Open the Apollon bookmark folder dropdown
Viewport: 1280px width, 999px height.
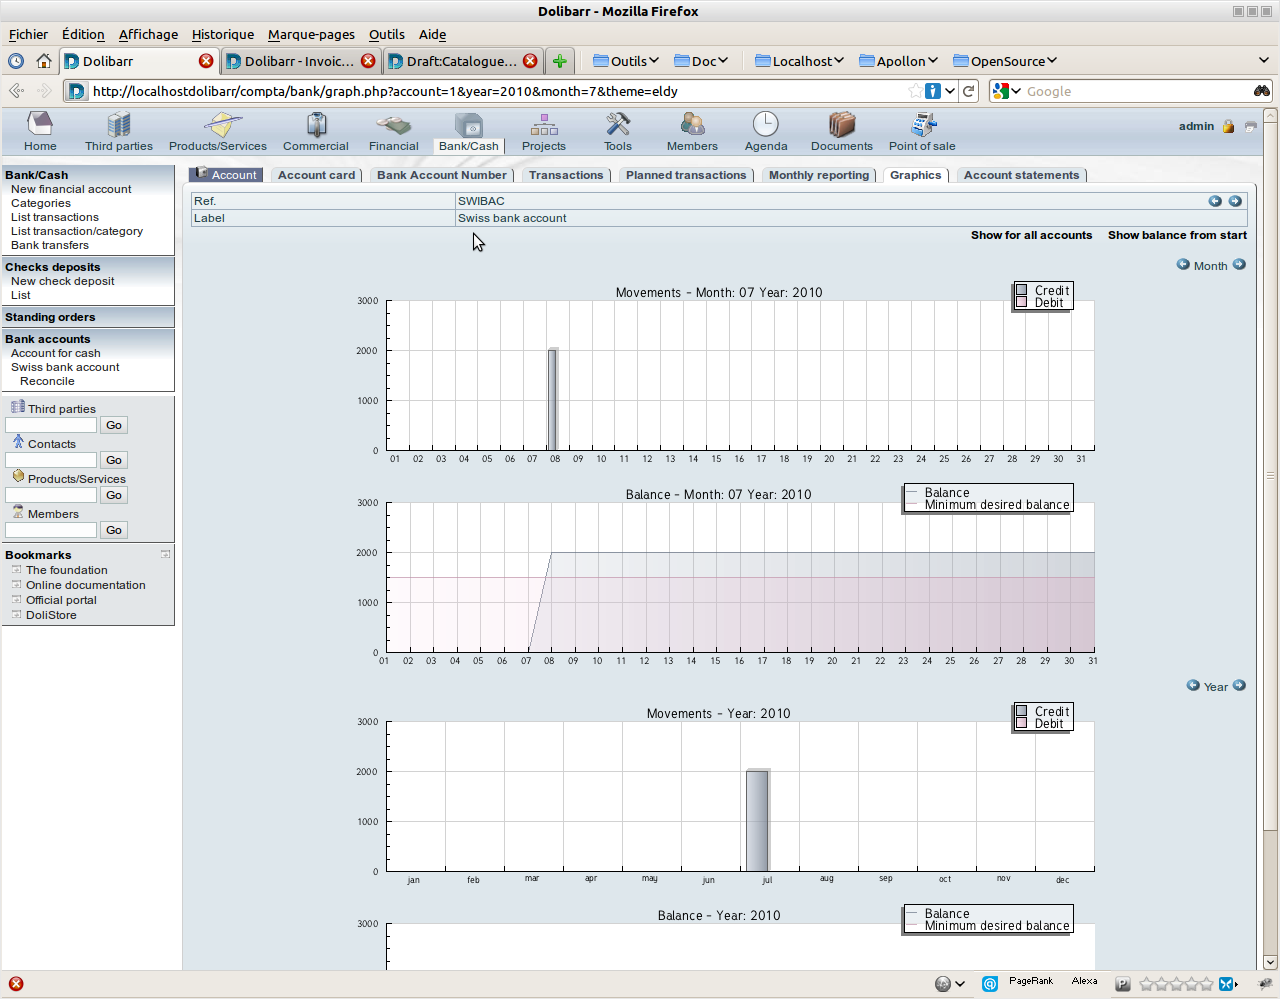pos(898,61)
